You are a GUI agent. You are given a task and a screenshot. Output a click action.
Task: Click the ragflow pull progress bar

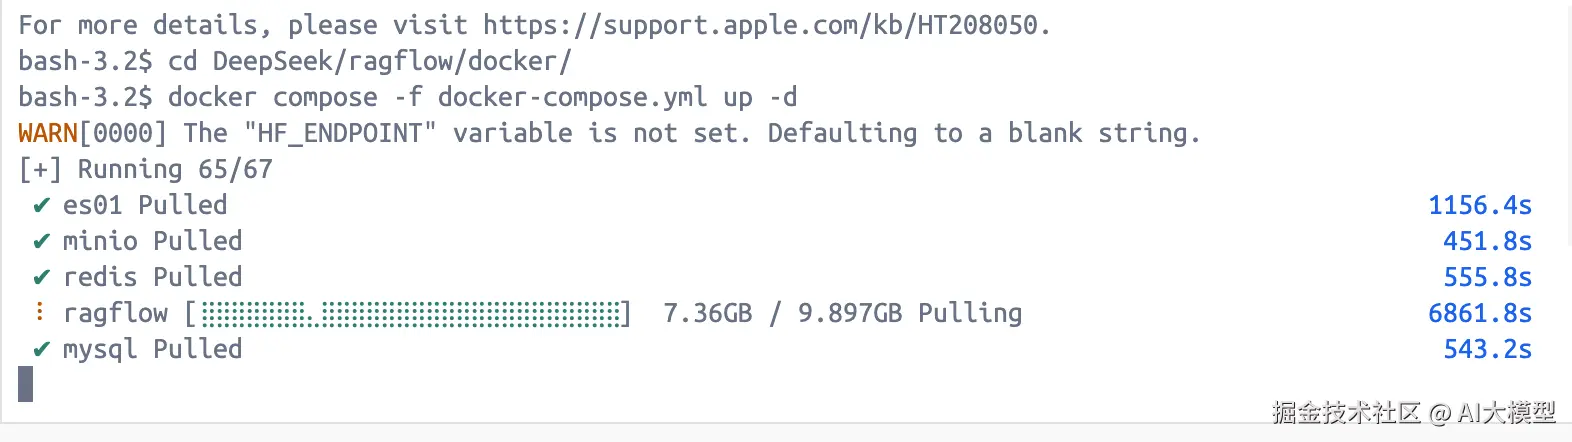tap(410, 314)
